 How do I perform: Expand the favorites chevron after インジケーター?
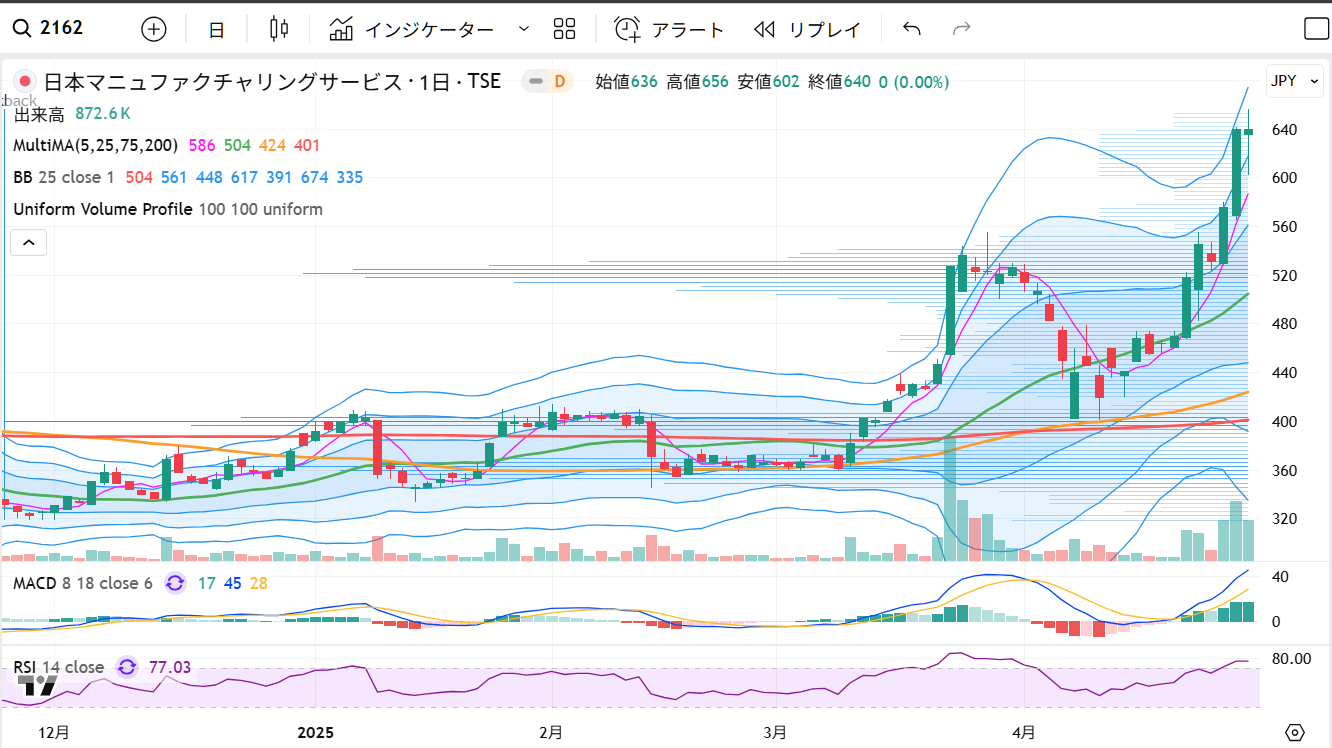click(x=524, y=29)
